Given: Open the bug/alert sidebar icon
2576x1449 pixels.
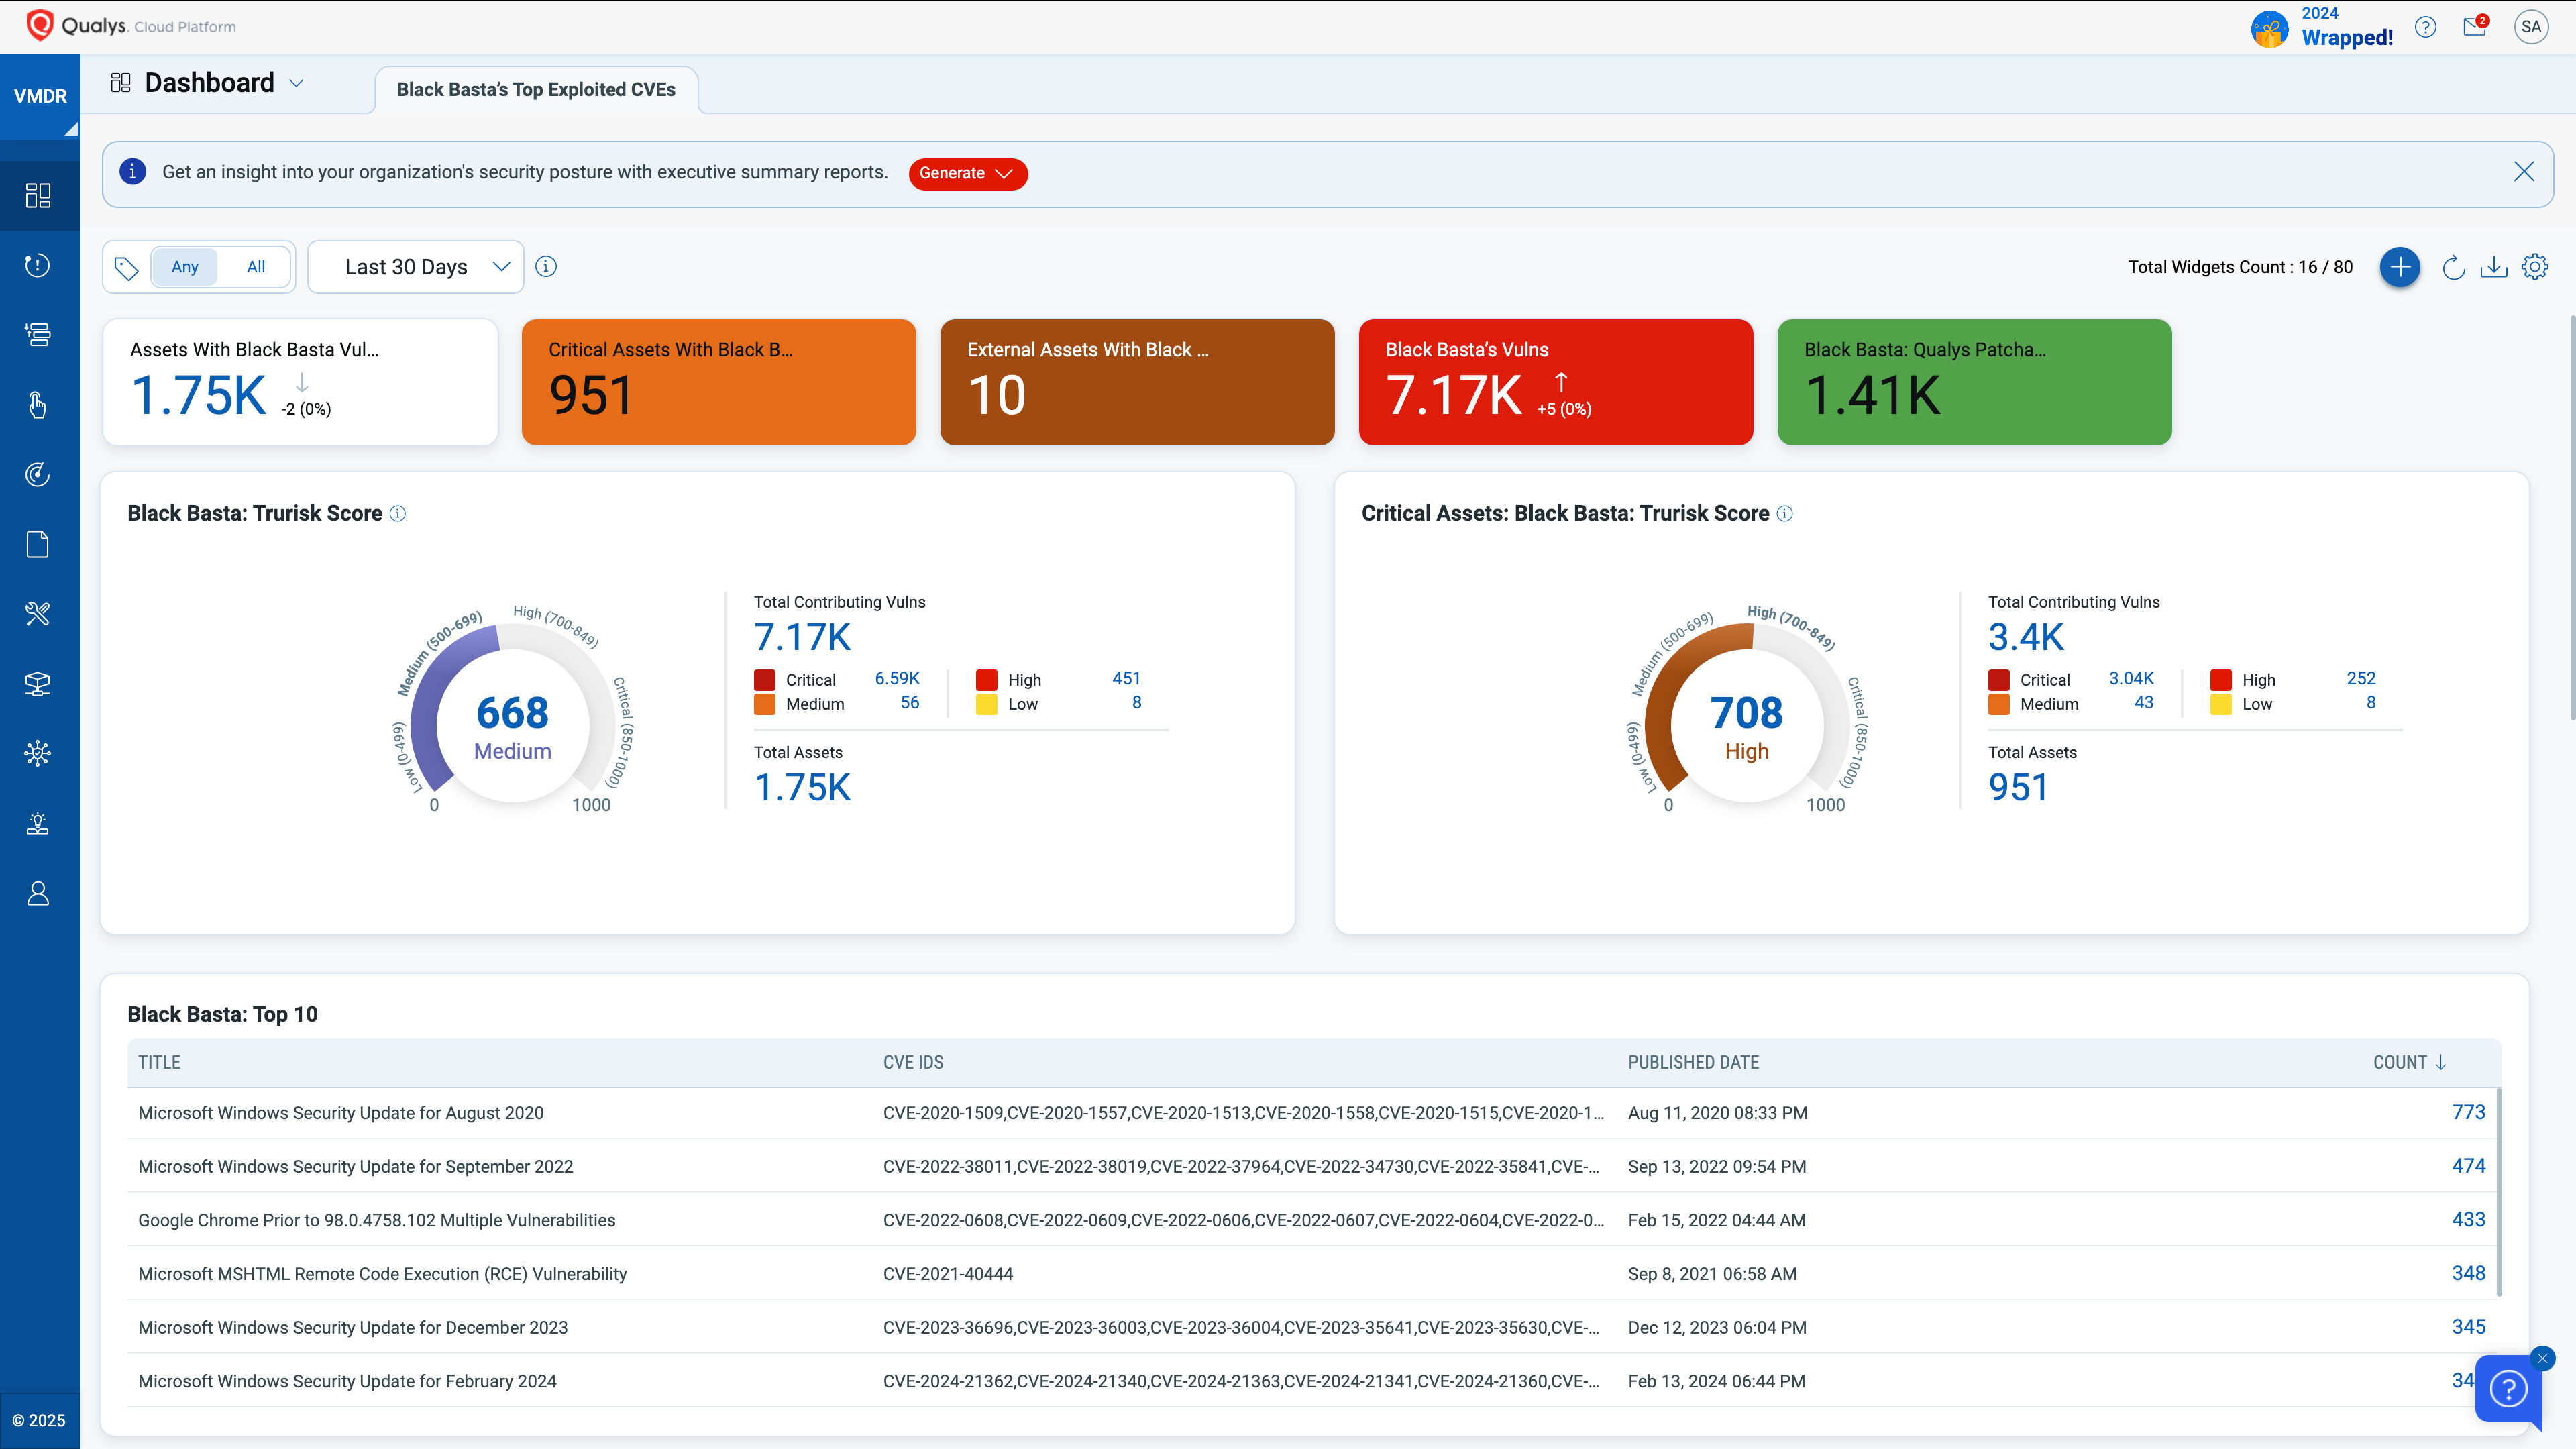Looking at the screenshot, I should [x=38, y=823].
